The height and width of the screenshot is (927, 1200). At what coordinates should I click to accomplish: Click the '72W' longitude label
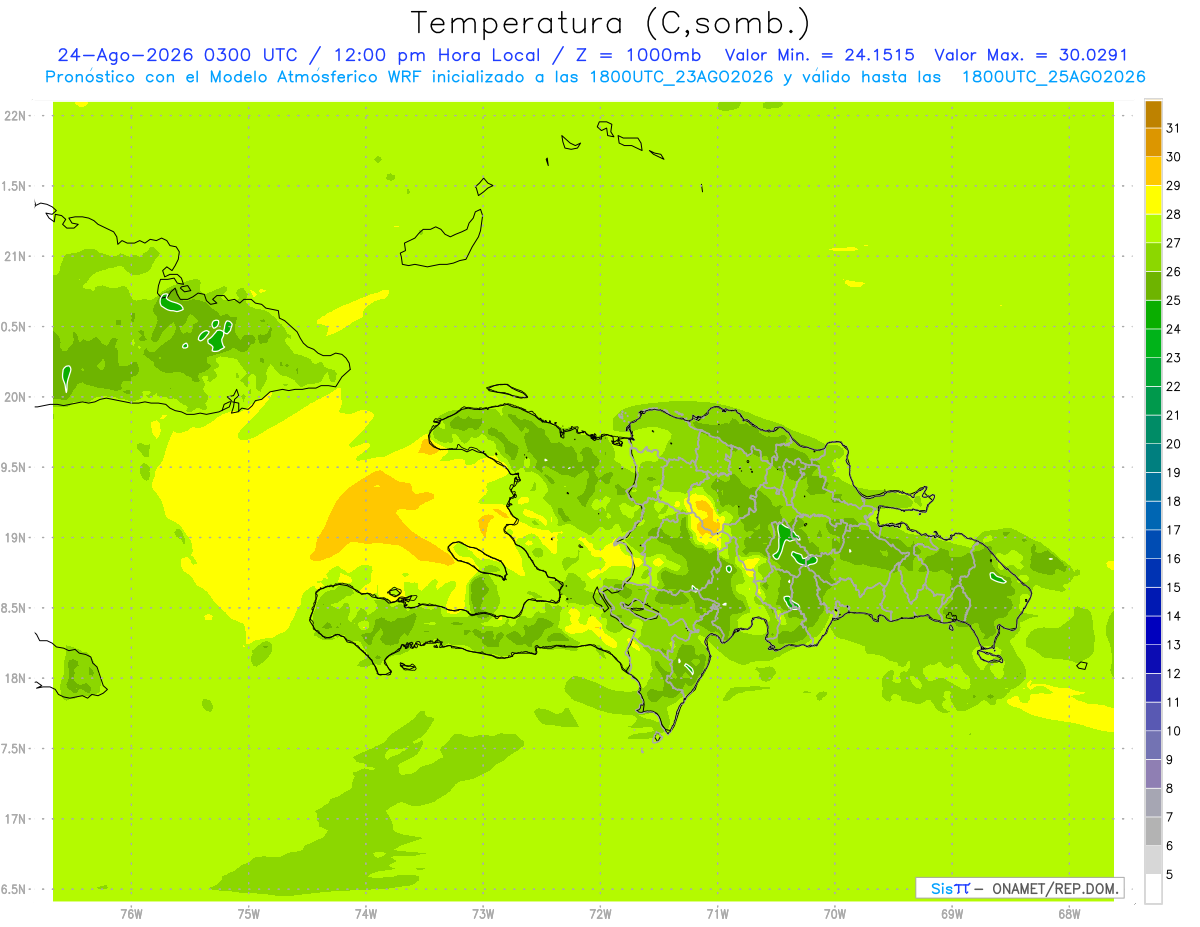[x=601, y=914]
